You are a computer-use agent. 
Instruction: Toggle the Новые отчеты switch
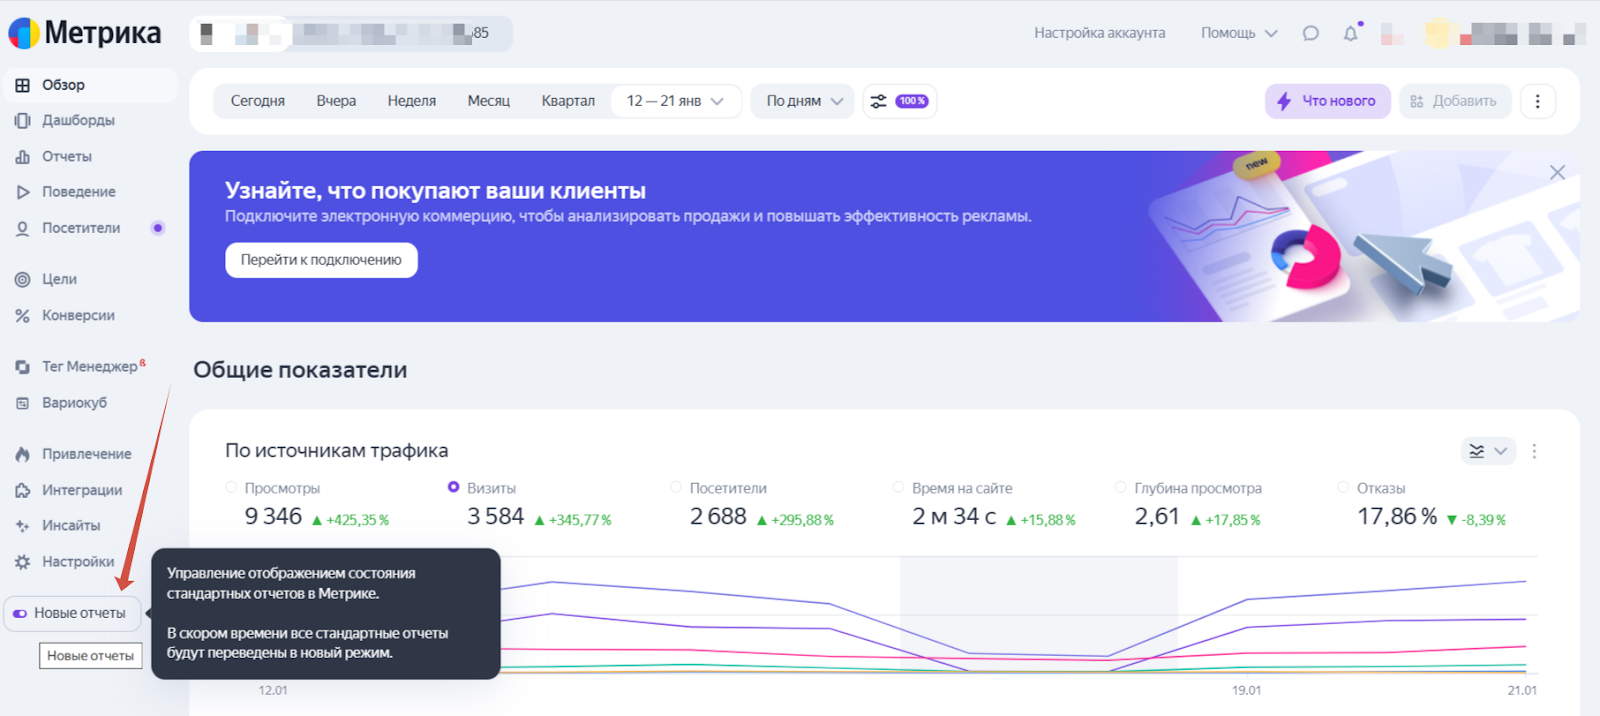[x=20, y=613]
